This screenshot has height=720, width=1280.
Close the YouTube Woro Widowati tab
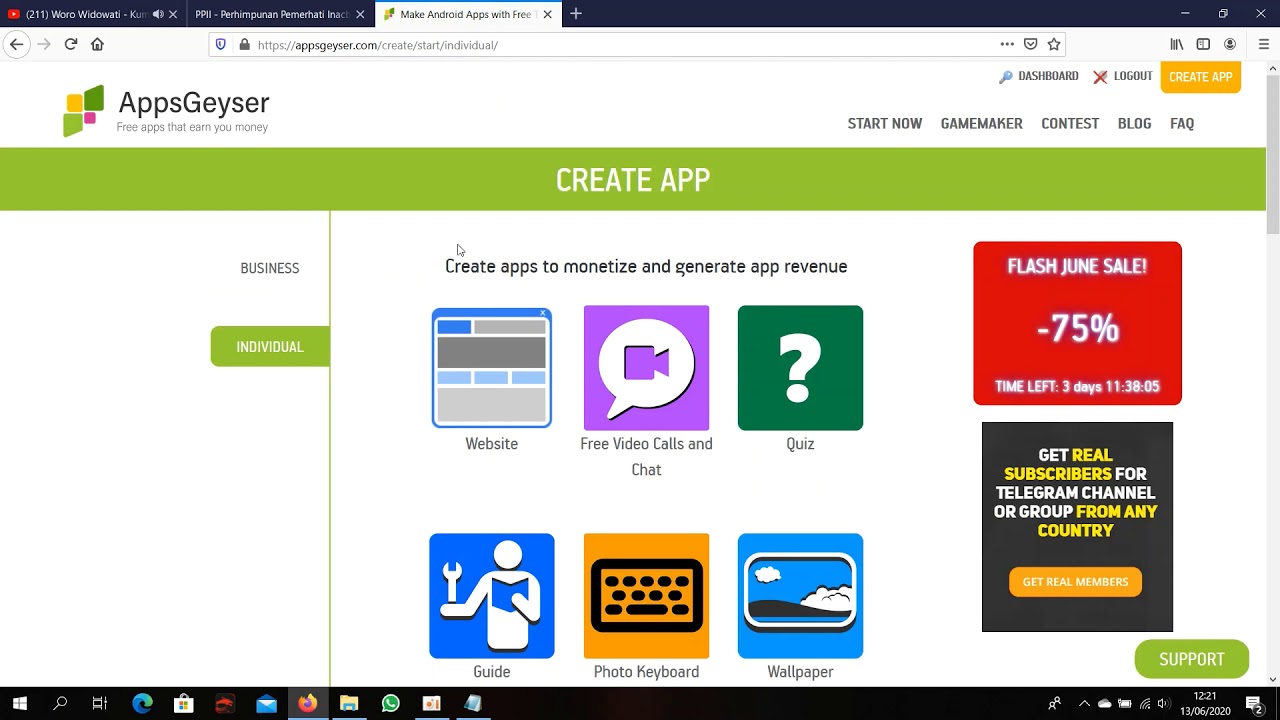coord(173,14)
